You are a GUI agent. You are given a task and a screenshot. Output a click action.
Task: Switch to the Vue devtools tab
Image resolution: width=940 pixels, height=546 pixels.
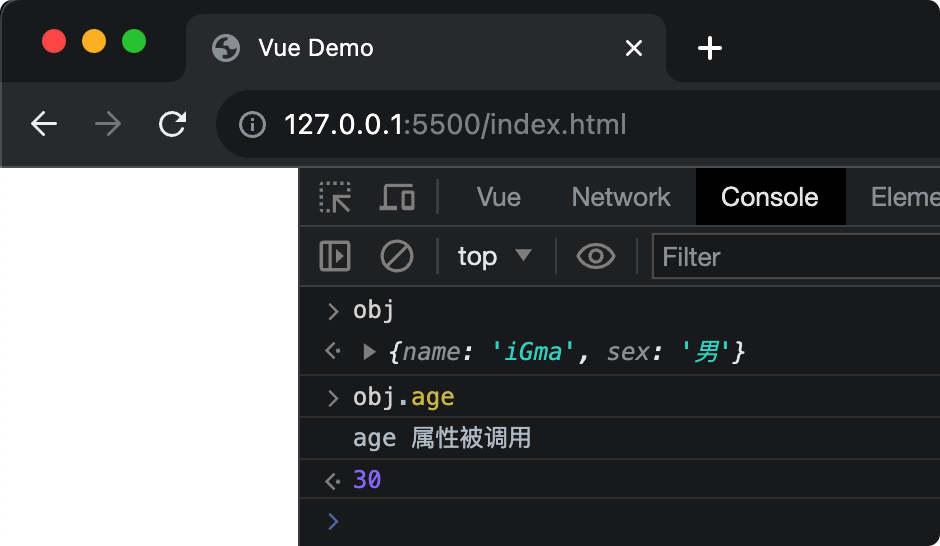pyautogui.click(x=498, y=197)
